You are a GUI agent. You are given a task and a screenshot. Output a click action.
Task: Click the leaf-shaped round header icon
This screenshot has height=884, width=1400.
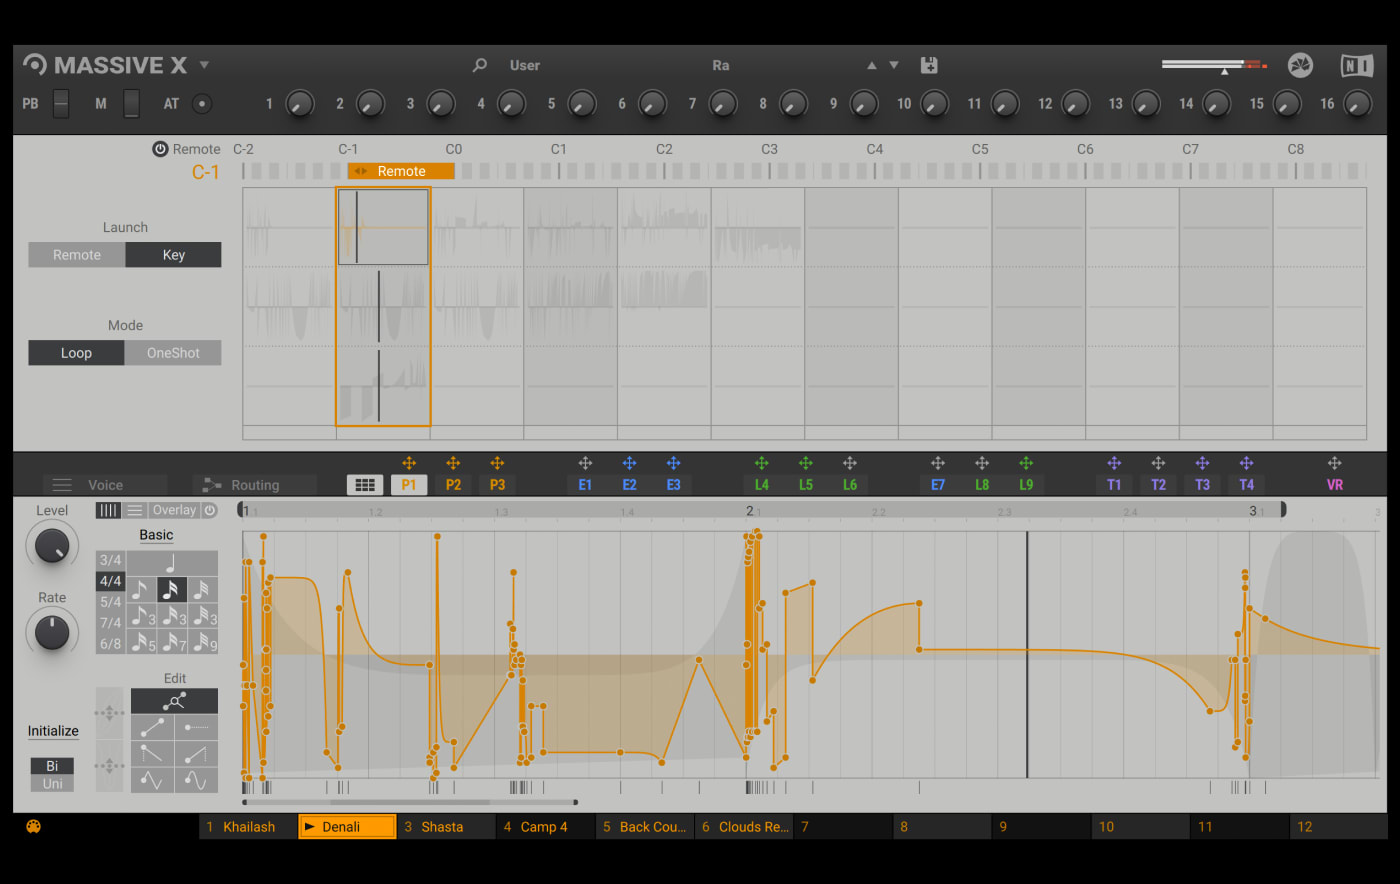pos(1300,65)
